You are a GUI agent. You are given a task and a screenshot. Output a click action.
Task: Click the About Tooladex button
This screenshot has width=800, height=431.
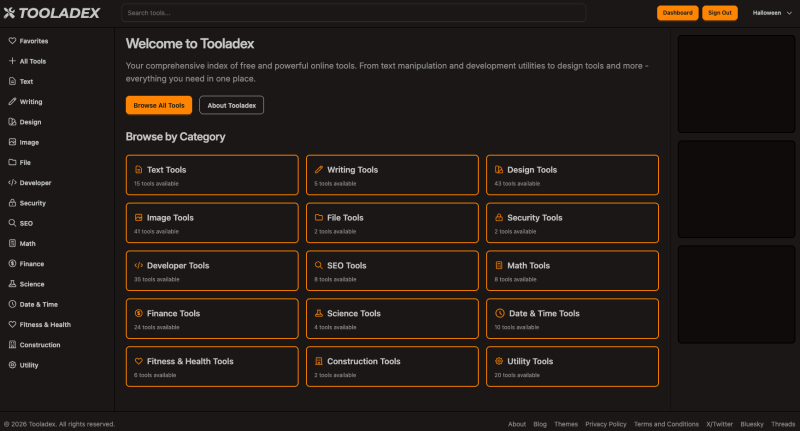coord(231,105)
